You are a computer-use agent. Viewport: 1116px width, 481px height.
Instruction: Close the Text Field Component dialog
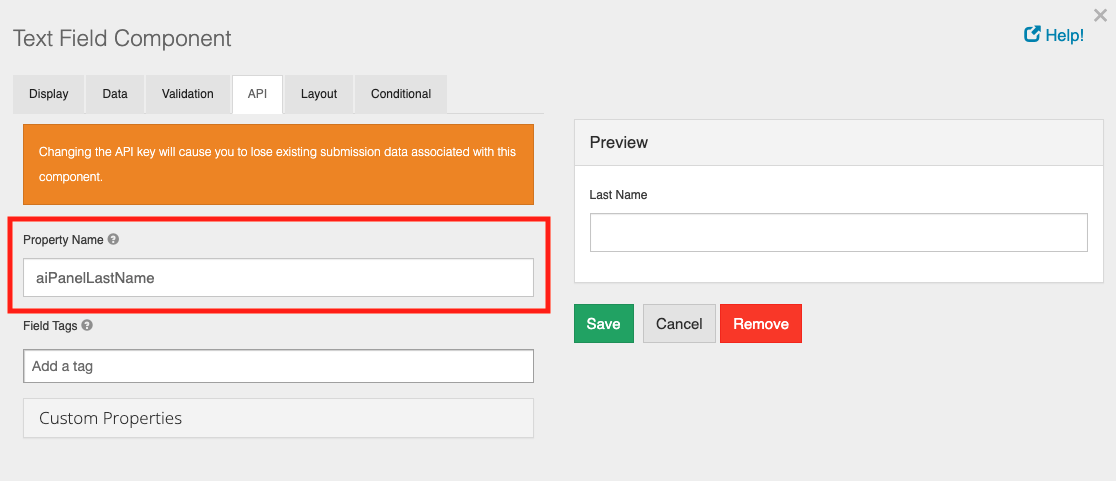[1100, 15]
